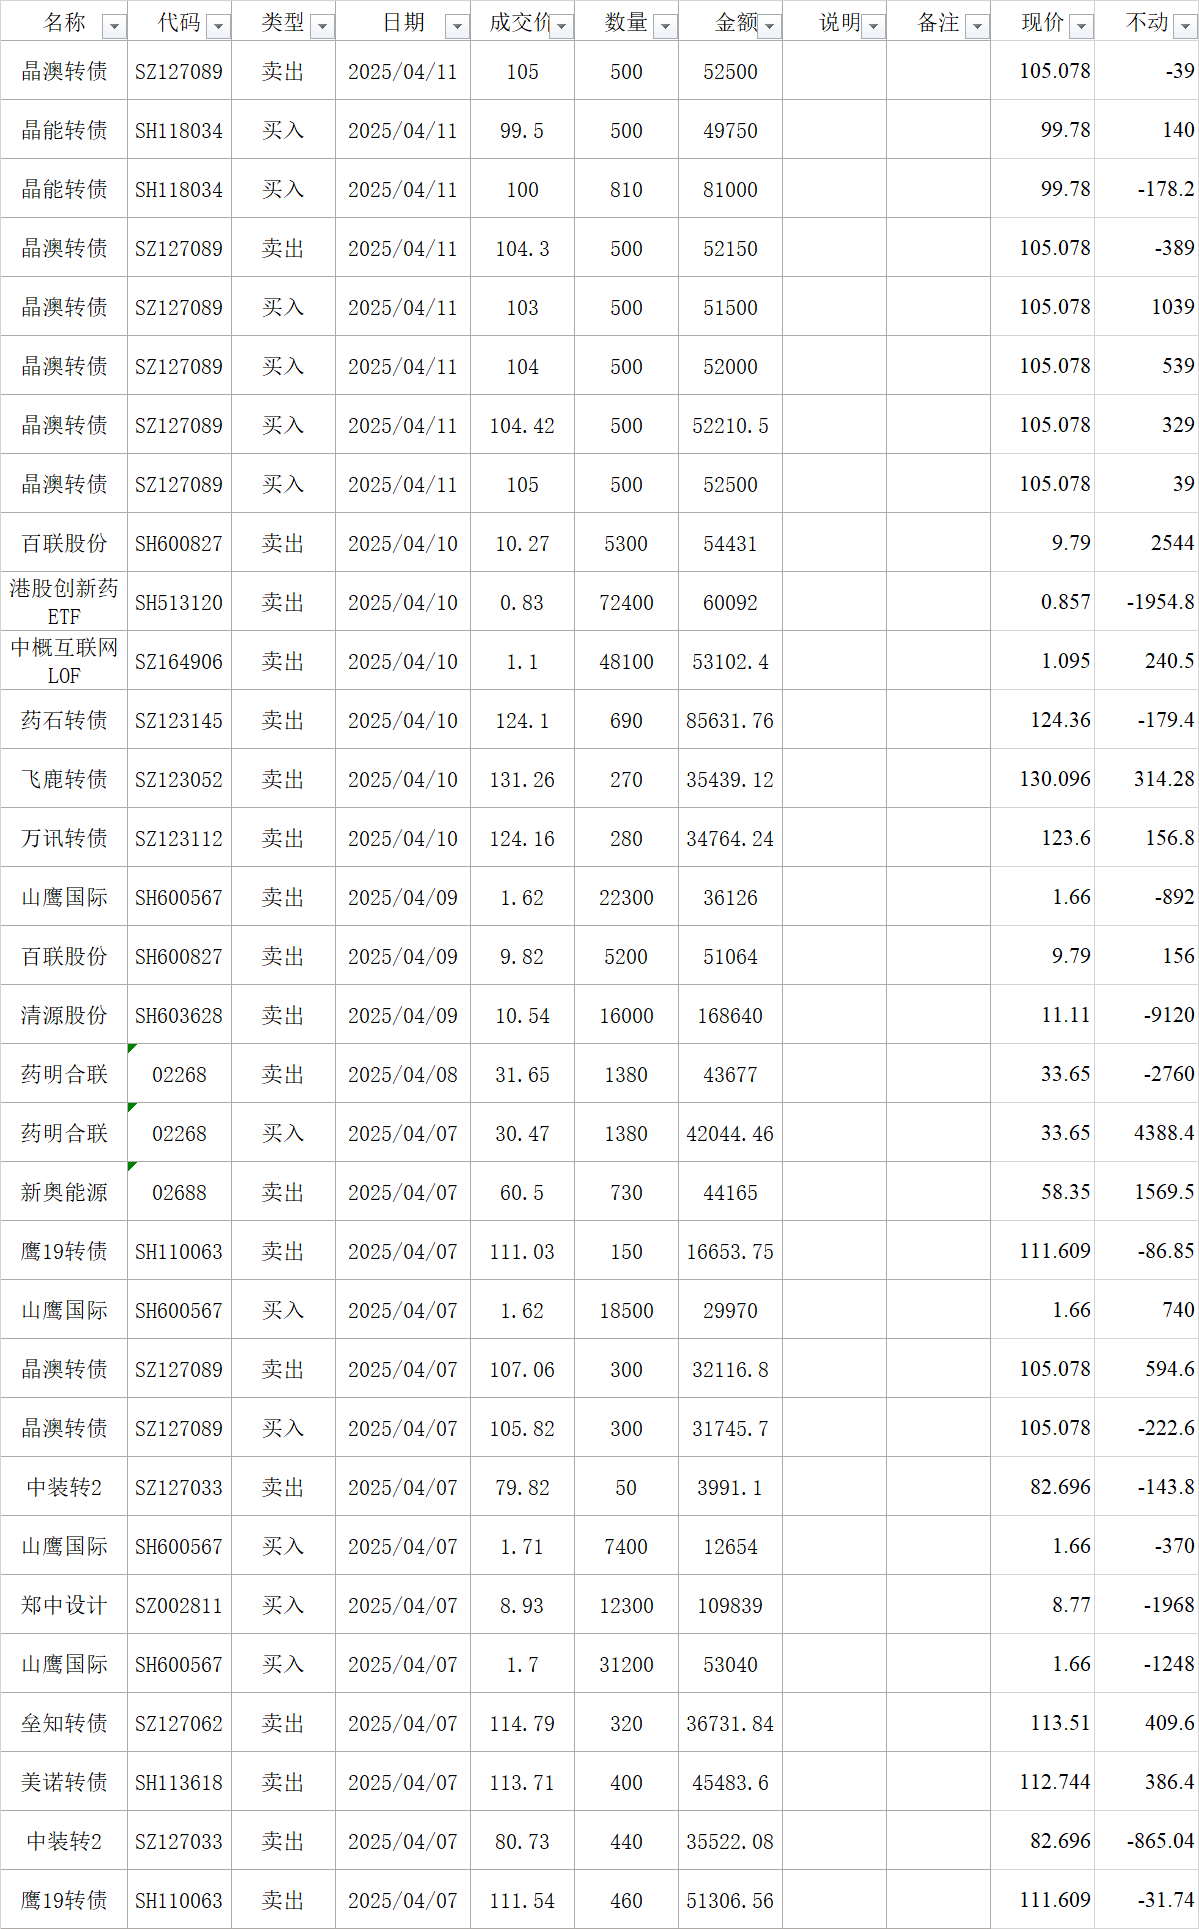Open the 成交价 column filter dropdown
Image resolution: width=1199 pixels, height=1929 pixels.
click(x=562, y=27)
